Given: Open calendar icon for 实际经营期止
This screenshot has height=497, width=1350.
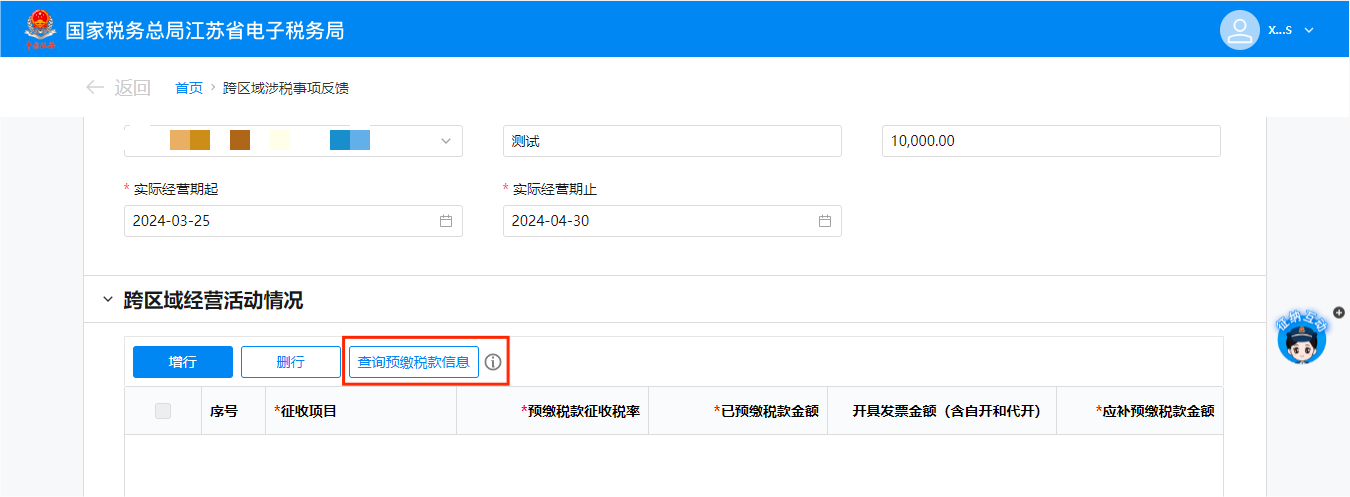Looking at the screenshot, I should click(825, 221).
